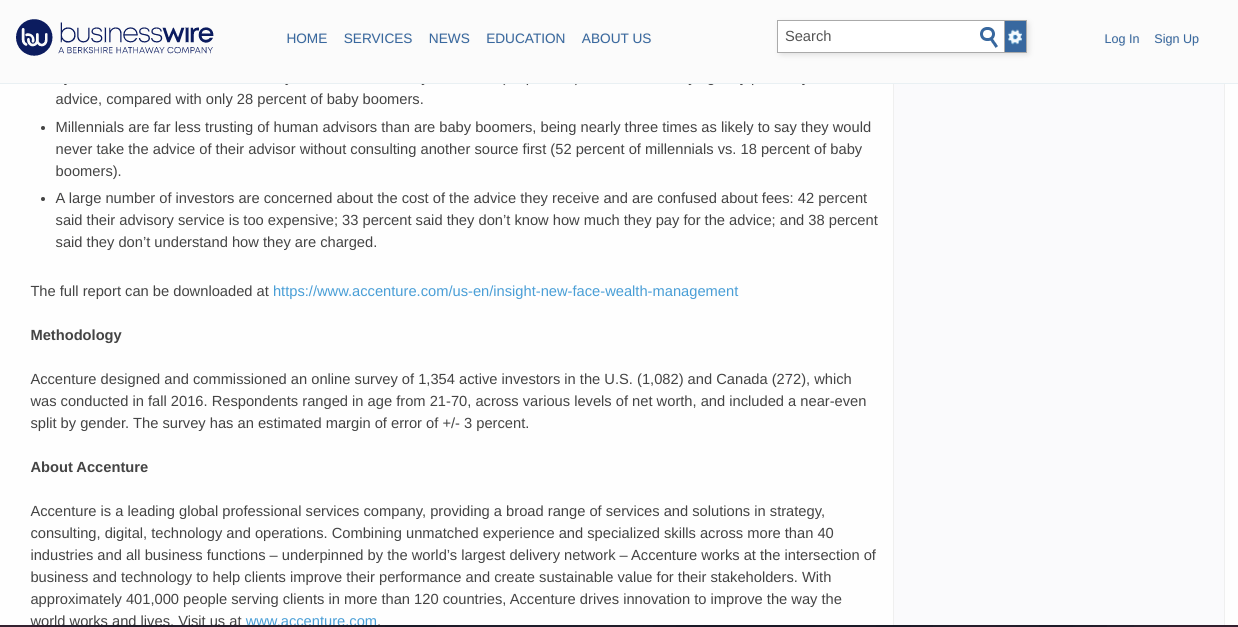Image resolution: width=1238 pixels, height=627 pixels.
Task: Click the 'A large number of investors' bullet
Action: 466,220
